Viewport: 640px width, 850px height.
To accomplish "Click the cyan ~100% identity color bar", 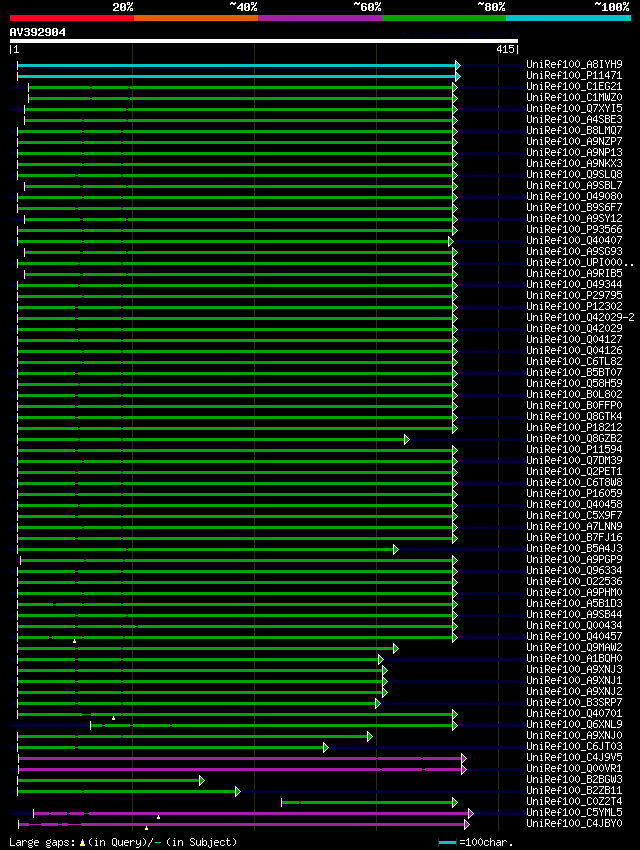I will click(568, 18).
